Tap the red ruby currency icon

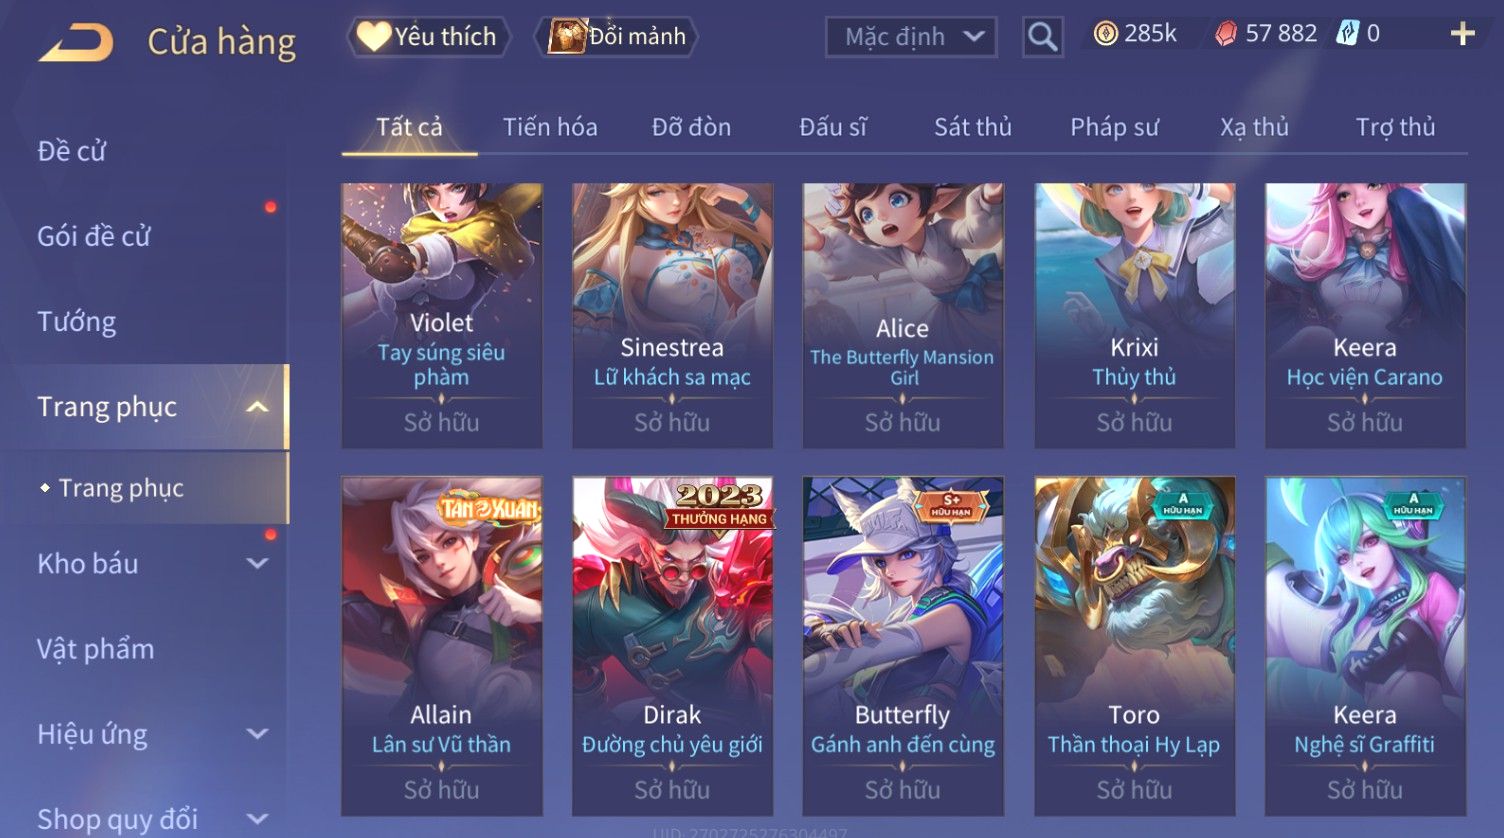pos(1226,34)
